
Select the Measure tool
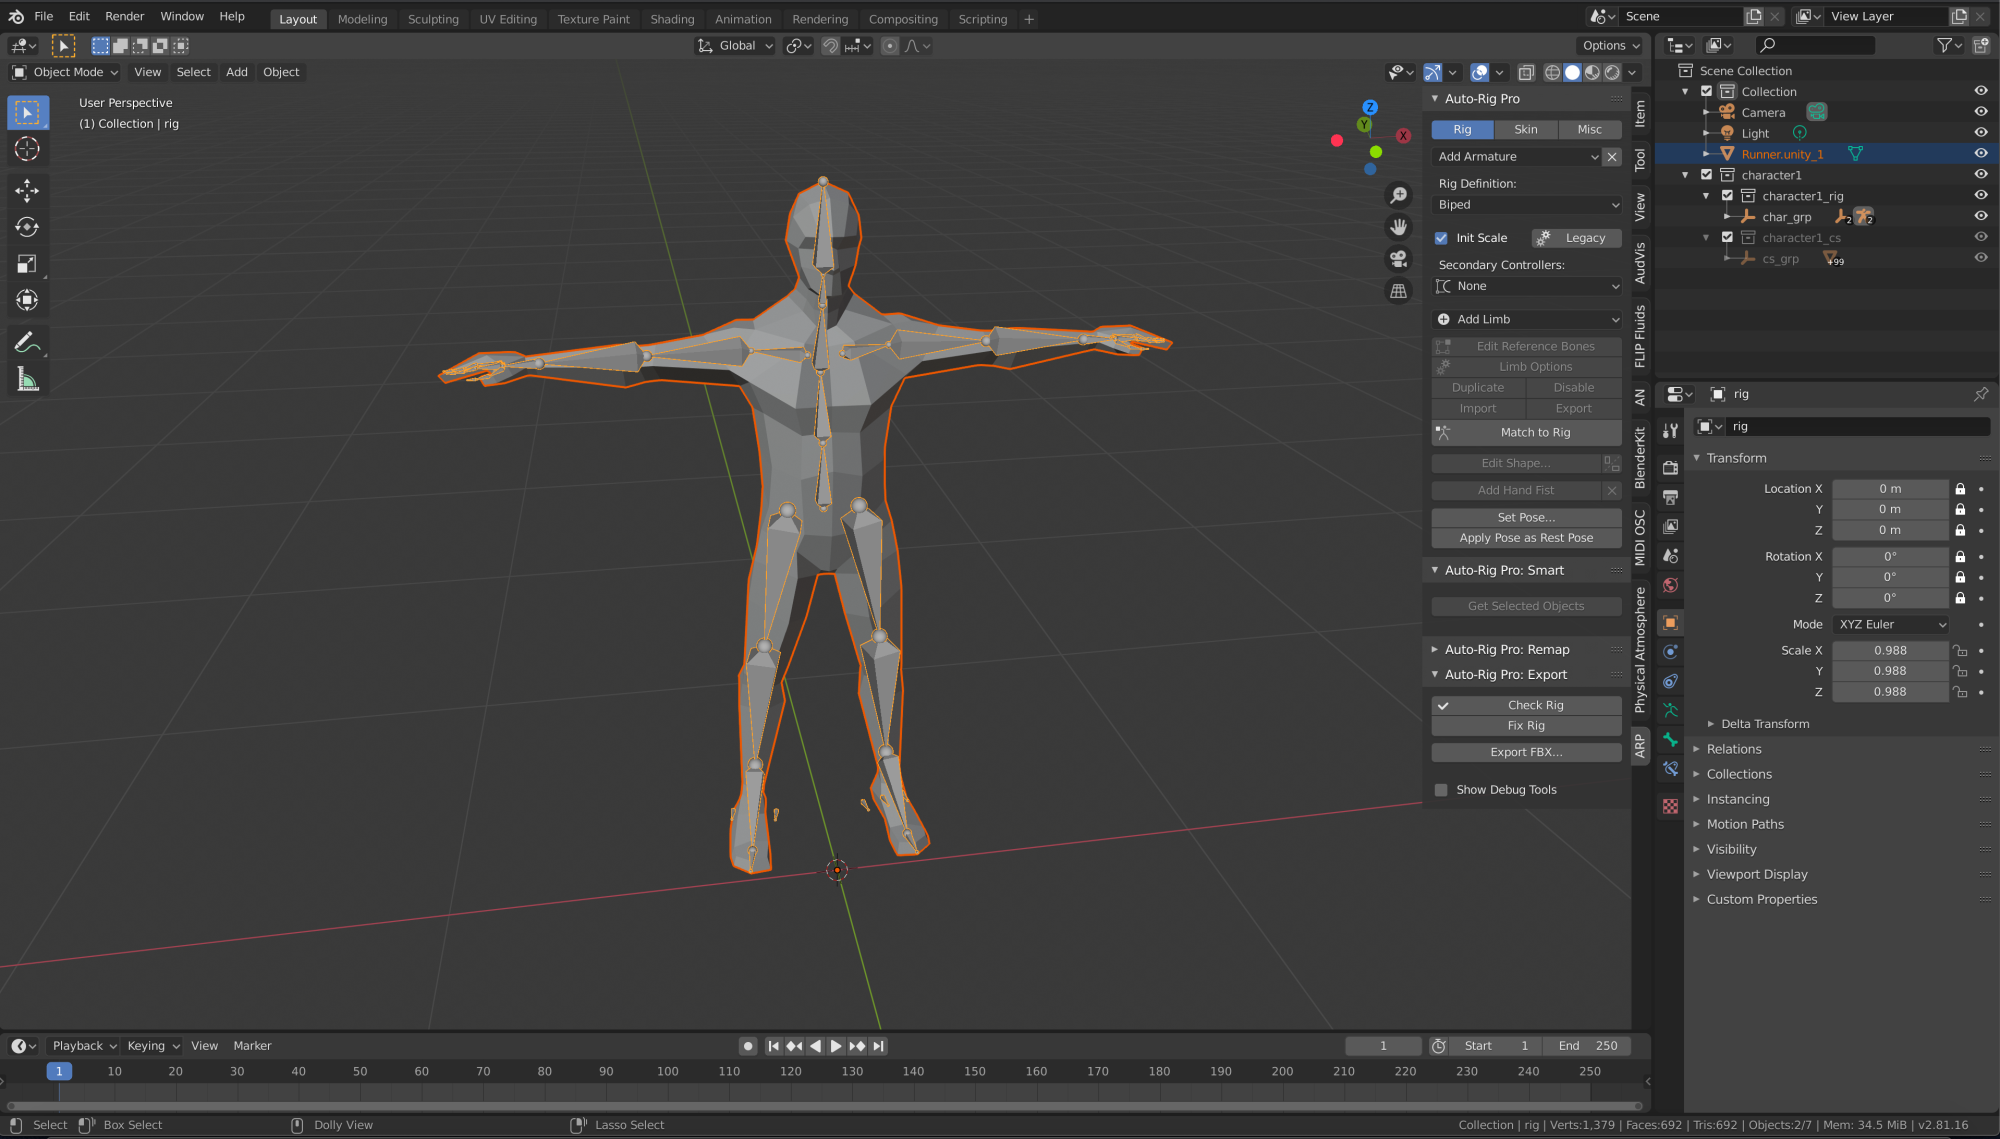(x=27, y=380)
